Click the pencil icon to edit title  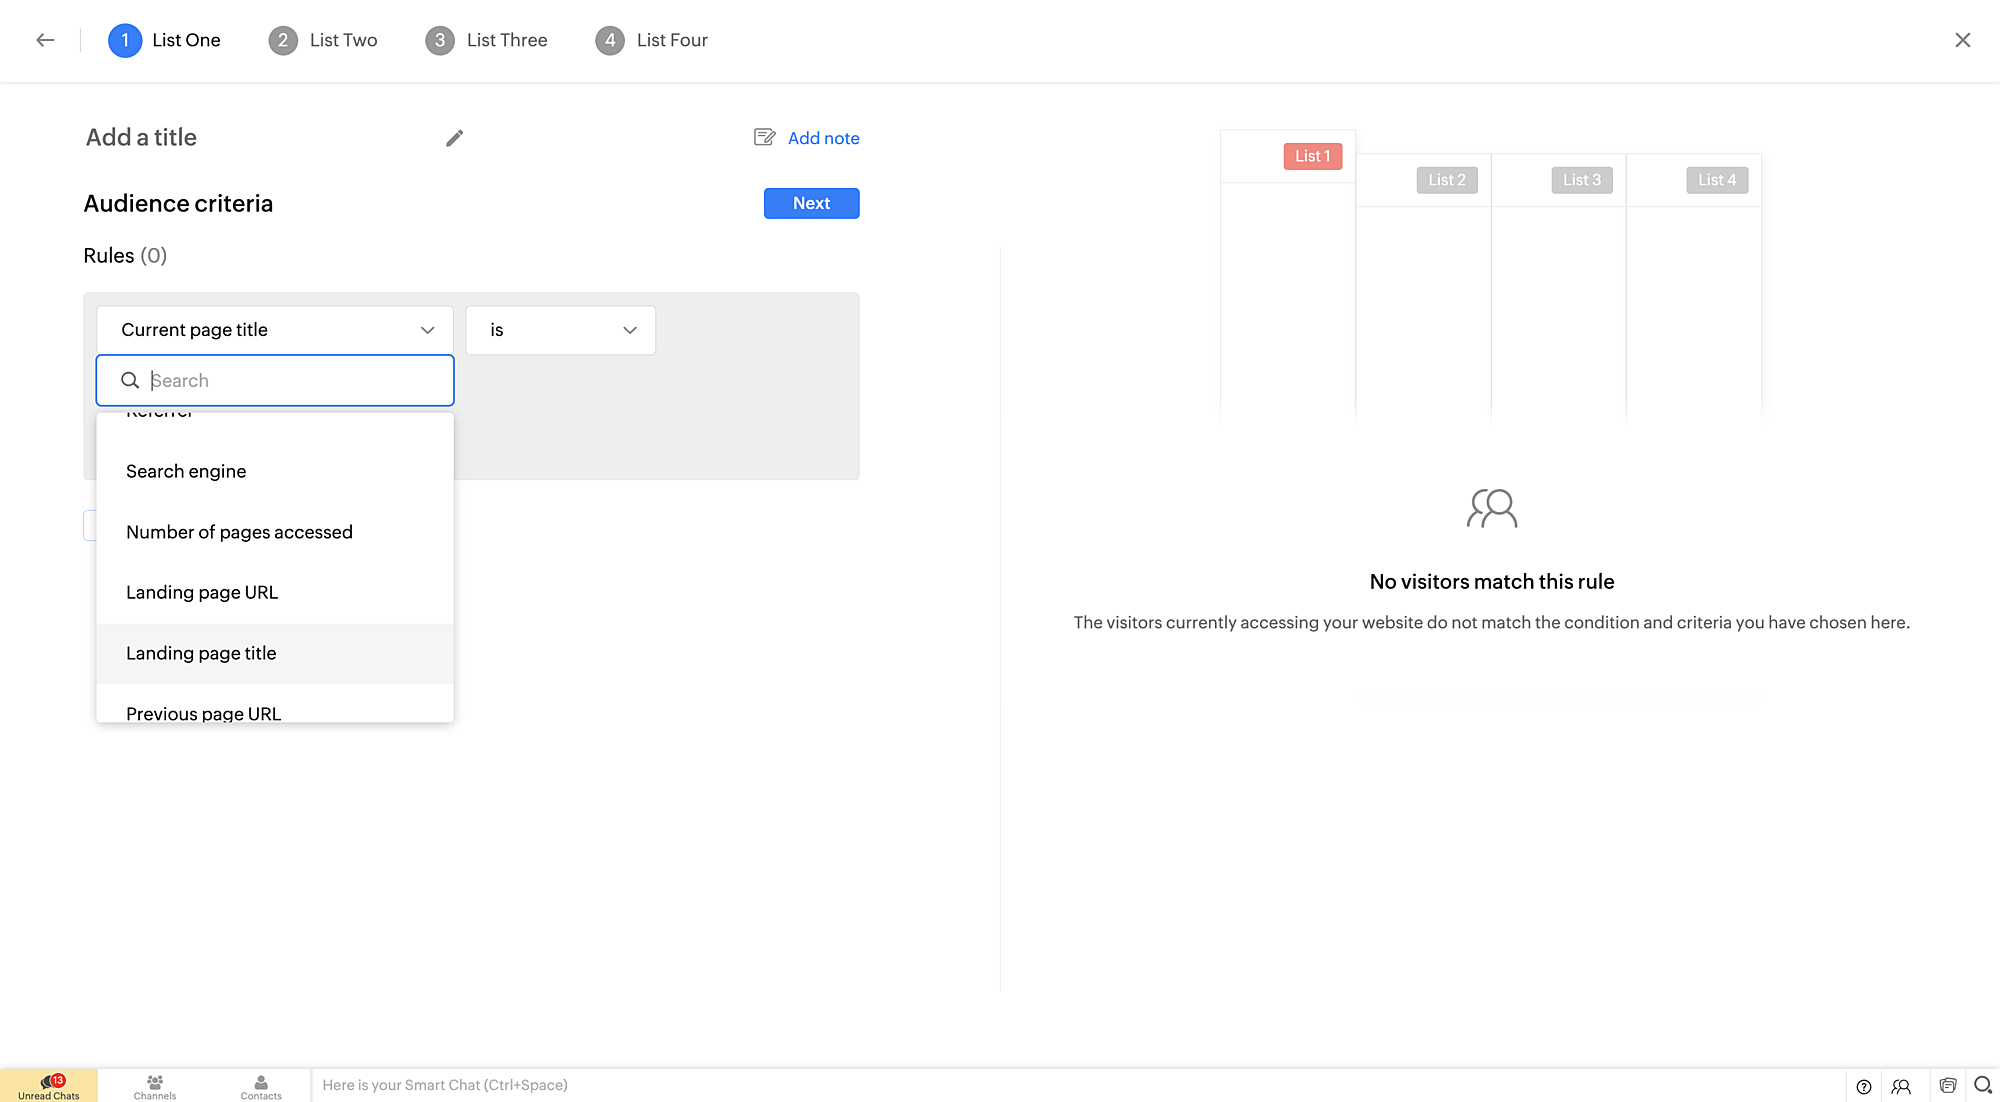point(455,137)
